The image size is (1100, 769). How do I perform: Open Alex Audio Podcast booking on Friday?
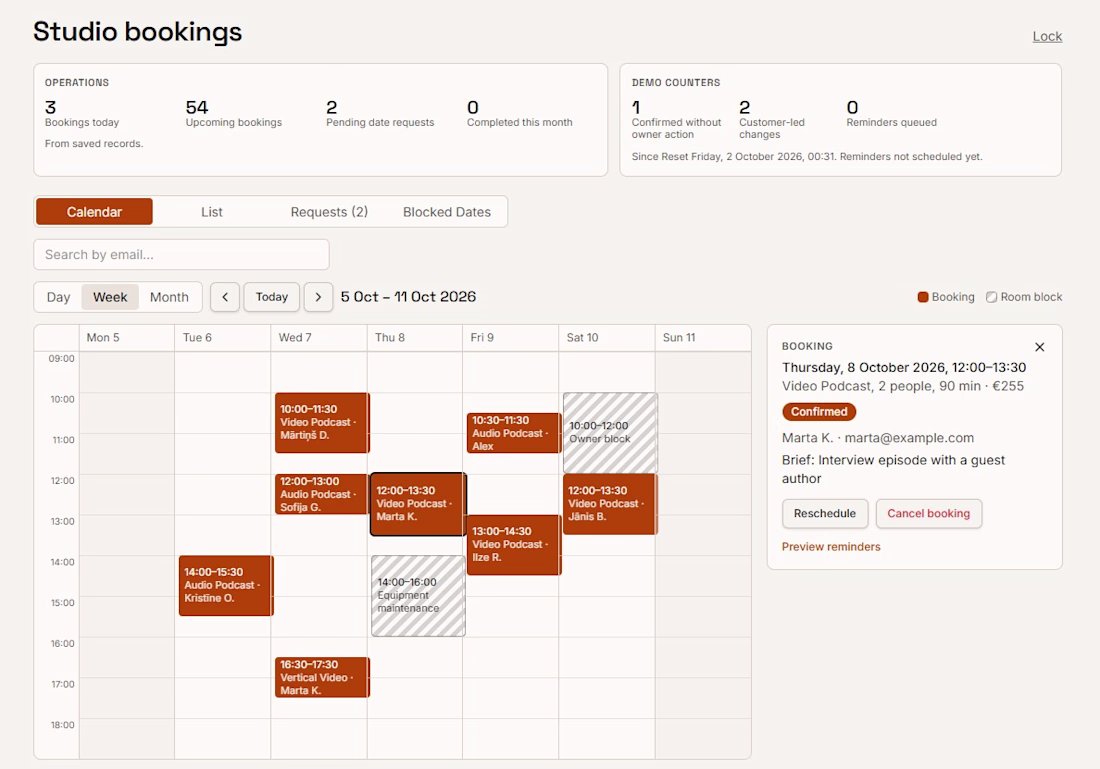514,433
